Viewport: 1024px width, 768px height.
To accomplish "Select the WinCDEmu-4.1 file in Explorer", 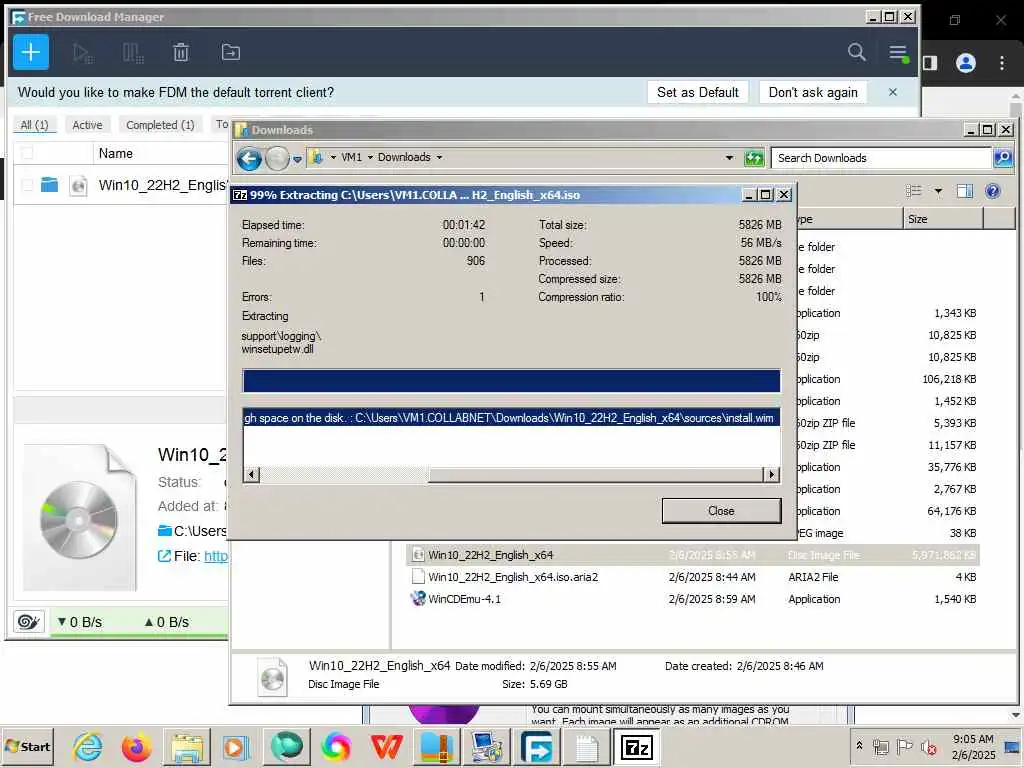I will [x=692, y=599].
